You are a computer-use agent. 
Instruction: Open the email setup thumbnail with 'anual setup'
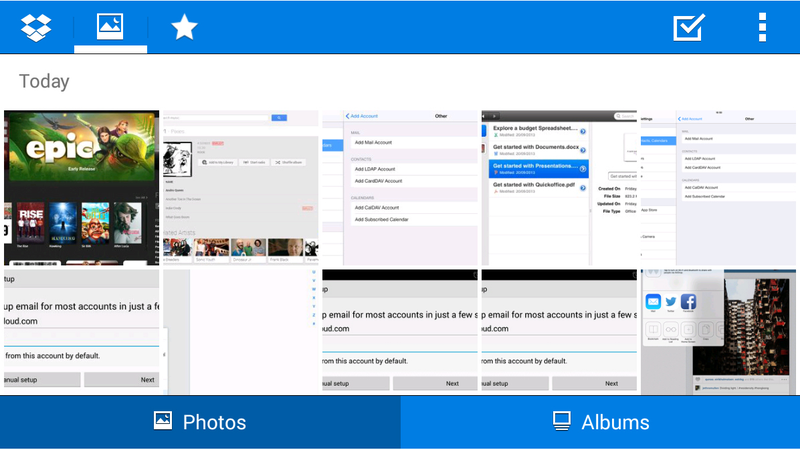82,332
